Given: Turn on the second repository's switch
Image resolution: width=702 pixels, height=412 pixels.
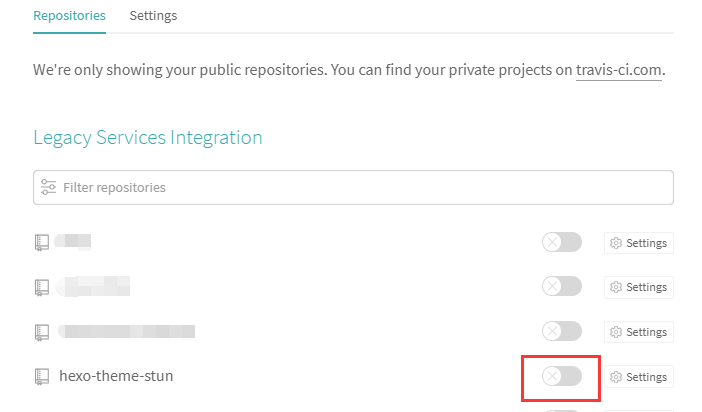Looking at the screenshot, I should pos(561,287).
